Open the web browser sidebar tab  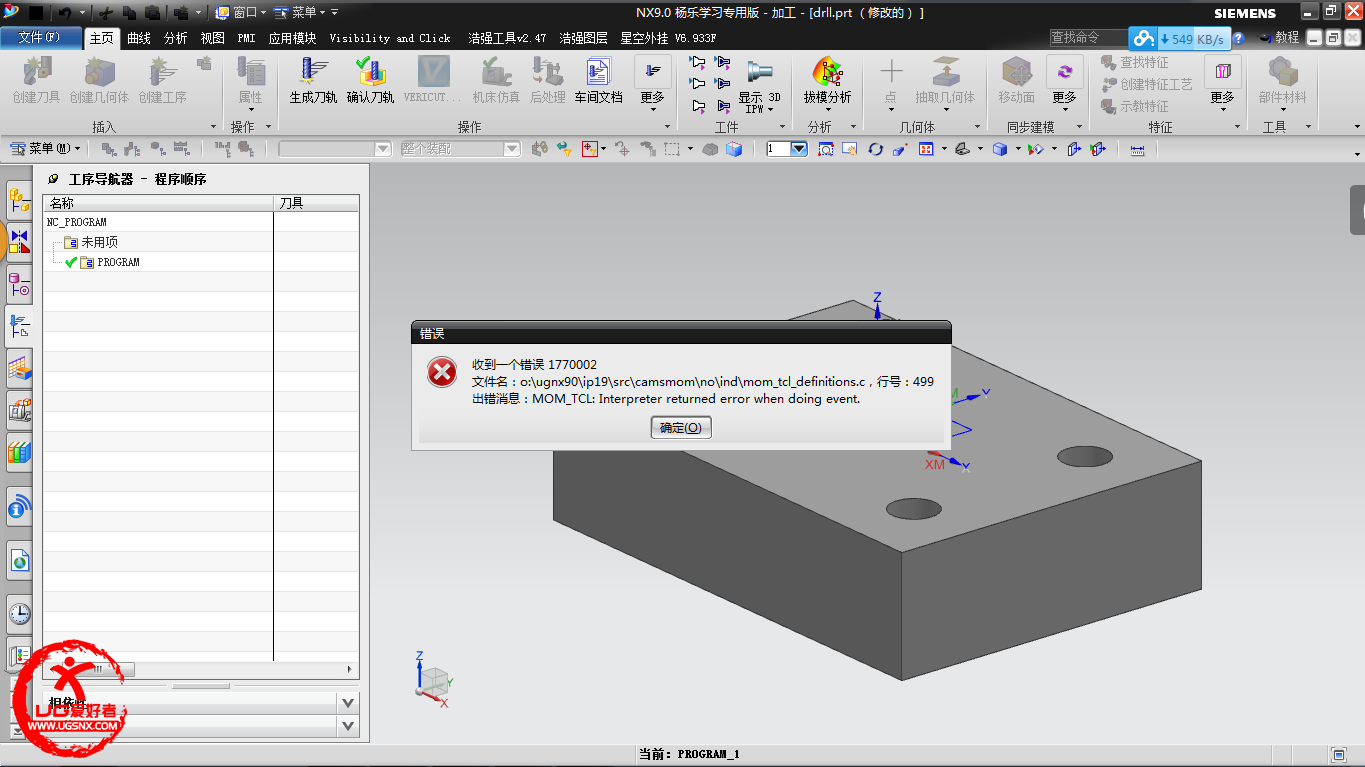point(19,561)
